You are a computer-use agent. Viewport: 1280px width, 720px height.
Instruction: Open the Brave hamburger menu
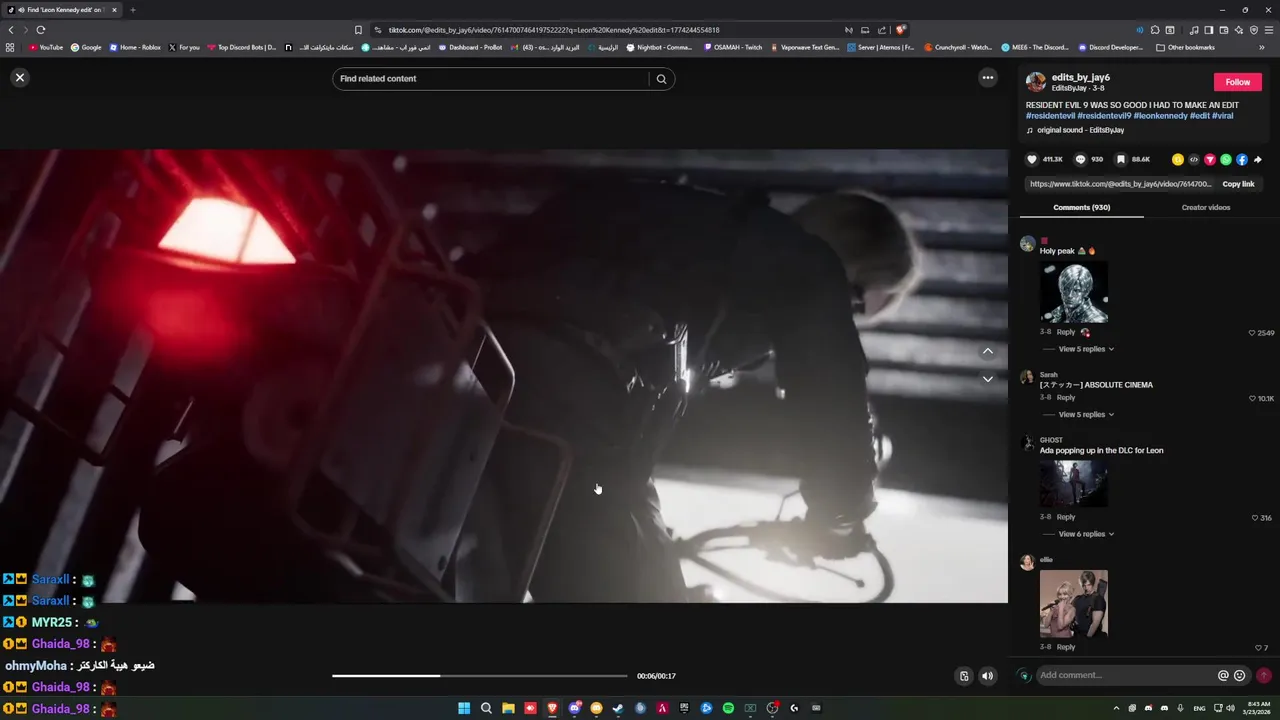tap(1269, 30)
